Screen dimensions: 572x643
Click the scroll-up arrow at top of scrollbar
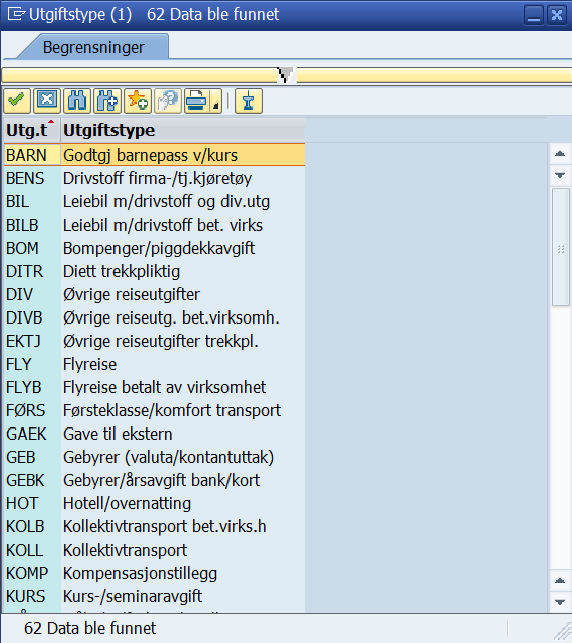560,154
